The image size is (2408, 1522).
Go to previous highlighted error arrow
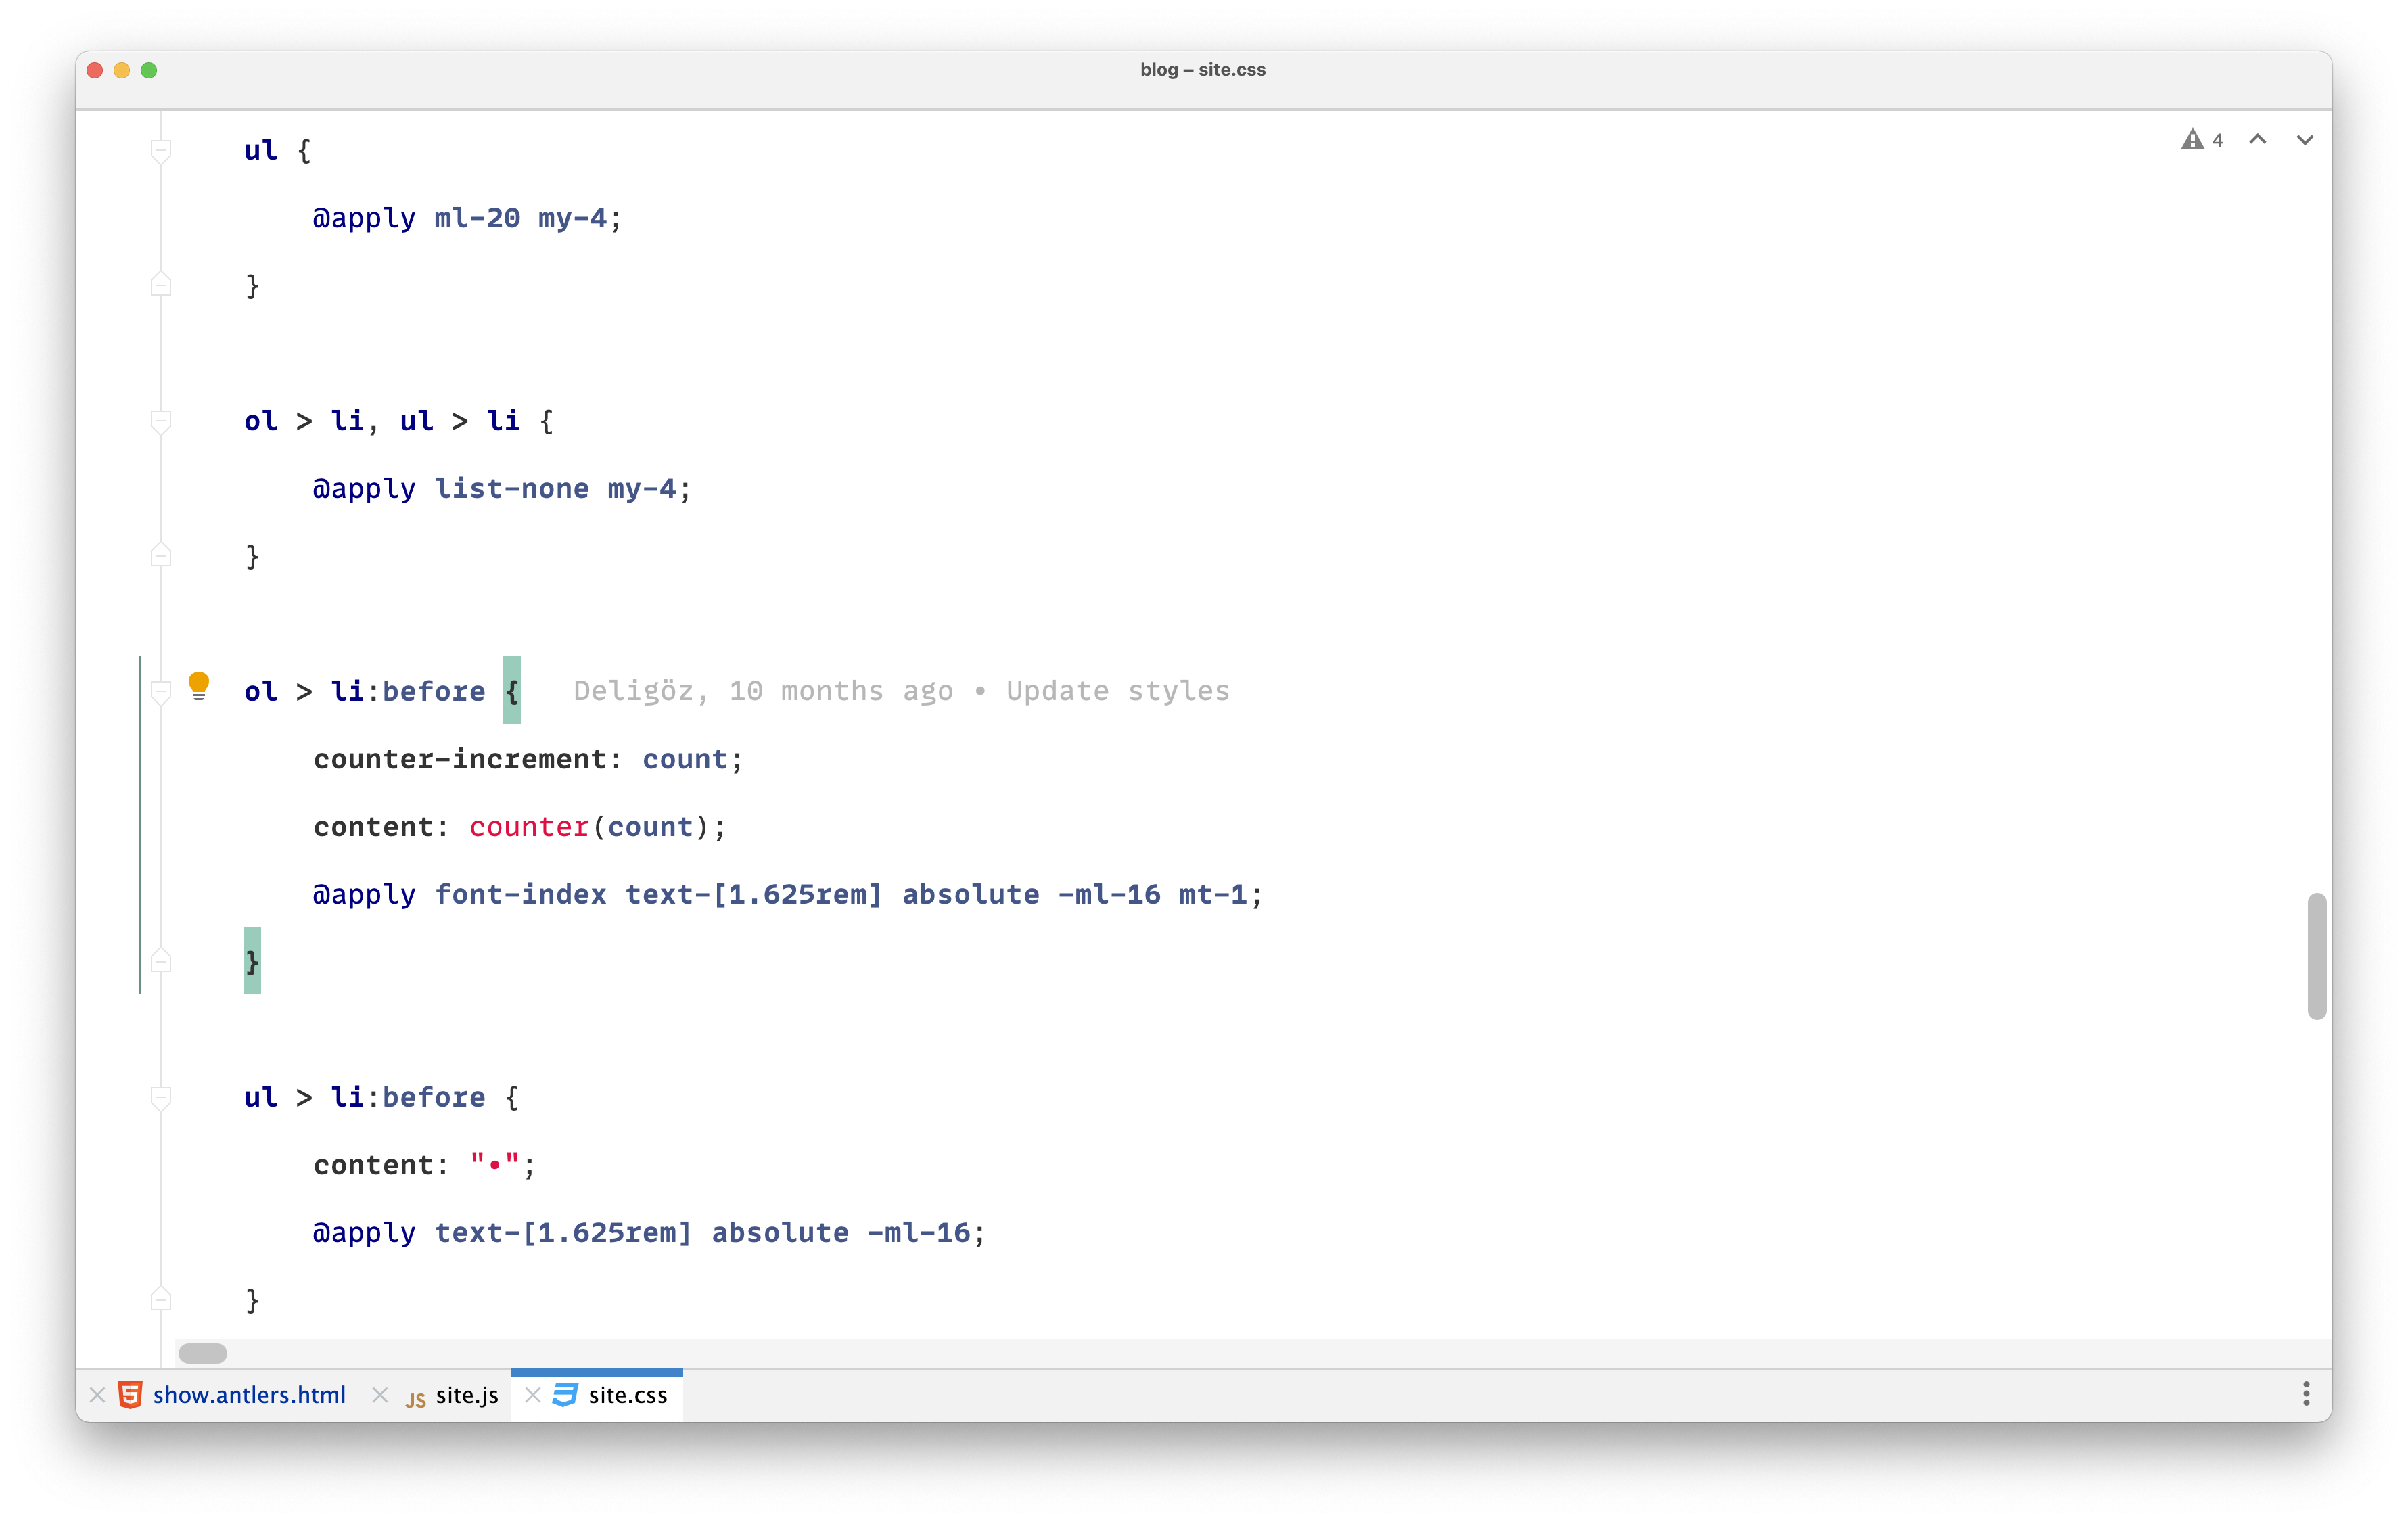[2258, 140]
